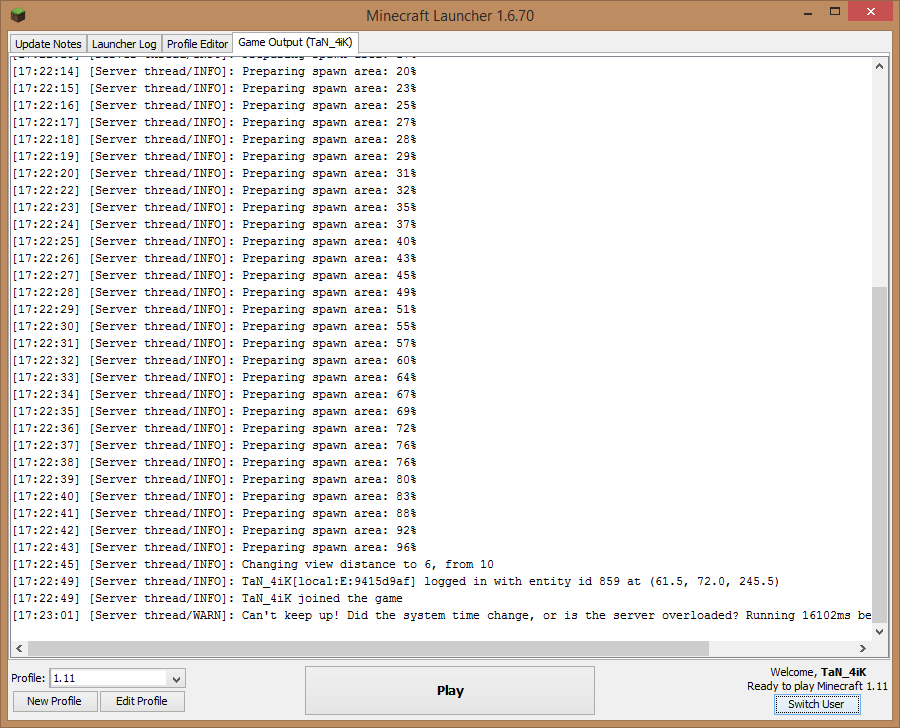Click the "Preparing spawn area: 40%" line

tap(214, 241)
